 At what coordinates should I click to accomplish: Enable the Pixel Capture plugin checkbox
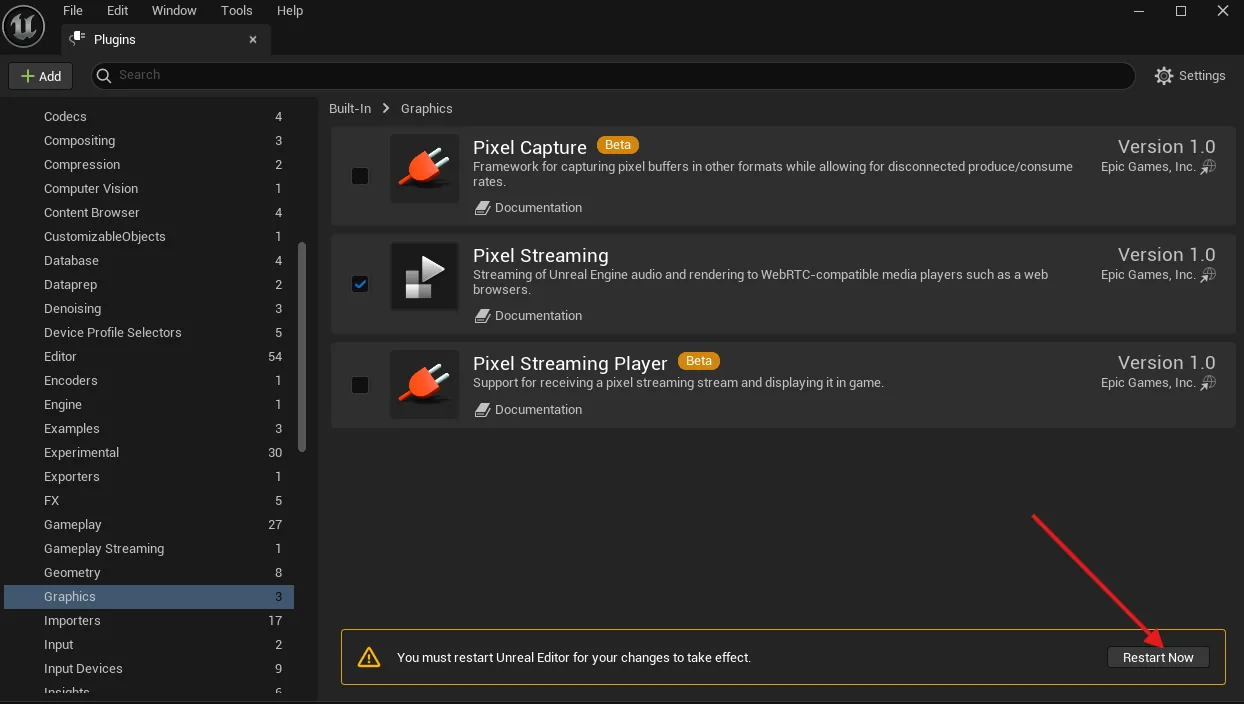pyautogui.click(x=360, y=176)
